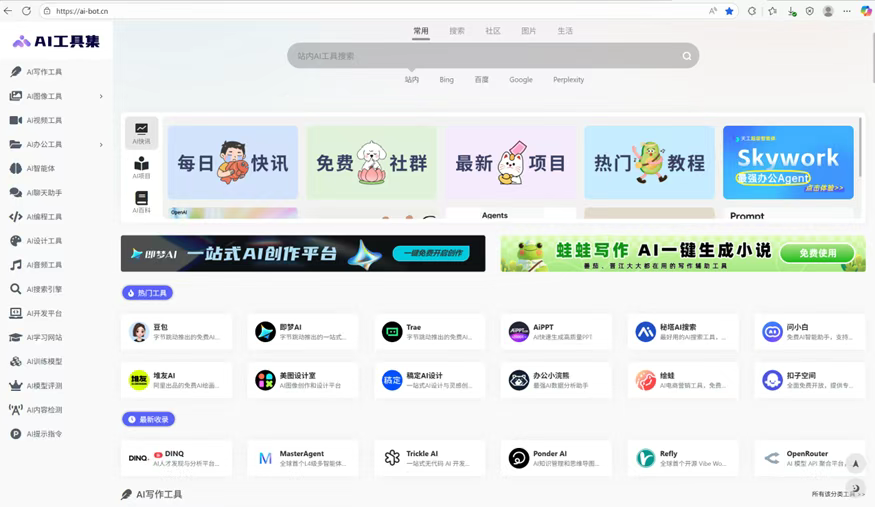Open the 免费社群 banner card

click(x=372, y=162)
